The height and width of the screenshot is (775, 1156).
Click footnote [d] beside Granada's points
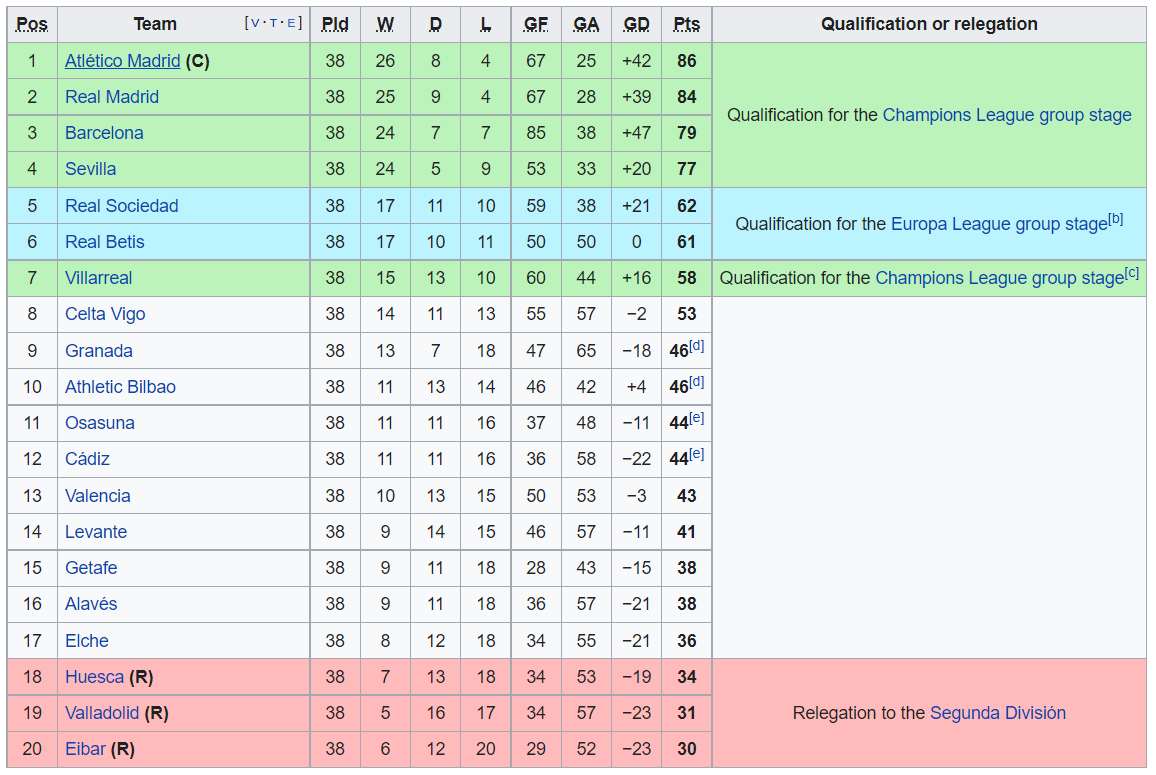click(697, 346)
